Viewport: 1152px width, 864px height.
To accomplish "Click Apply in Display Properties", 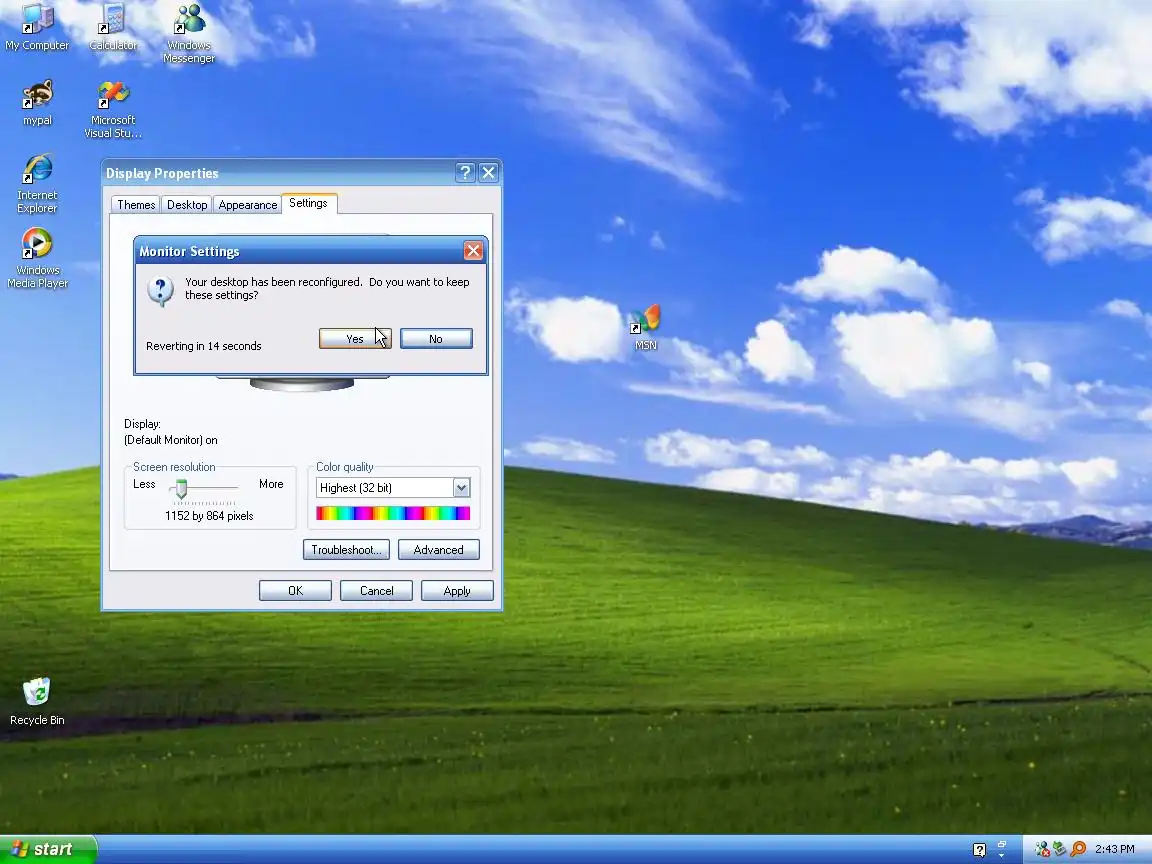I will (457, 591).
